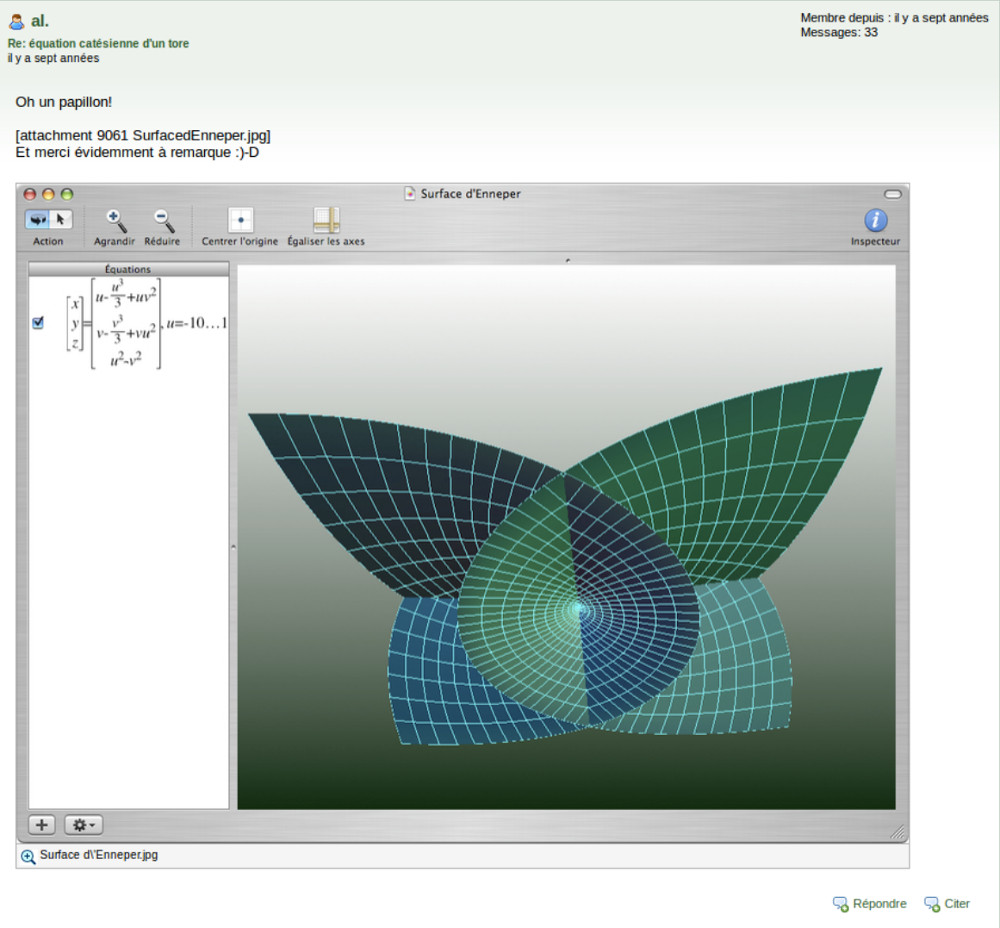Open the Surface d'Enneper.jpg attachment link
This screenshot has height=928, width=1000.
pos(98,855)
